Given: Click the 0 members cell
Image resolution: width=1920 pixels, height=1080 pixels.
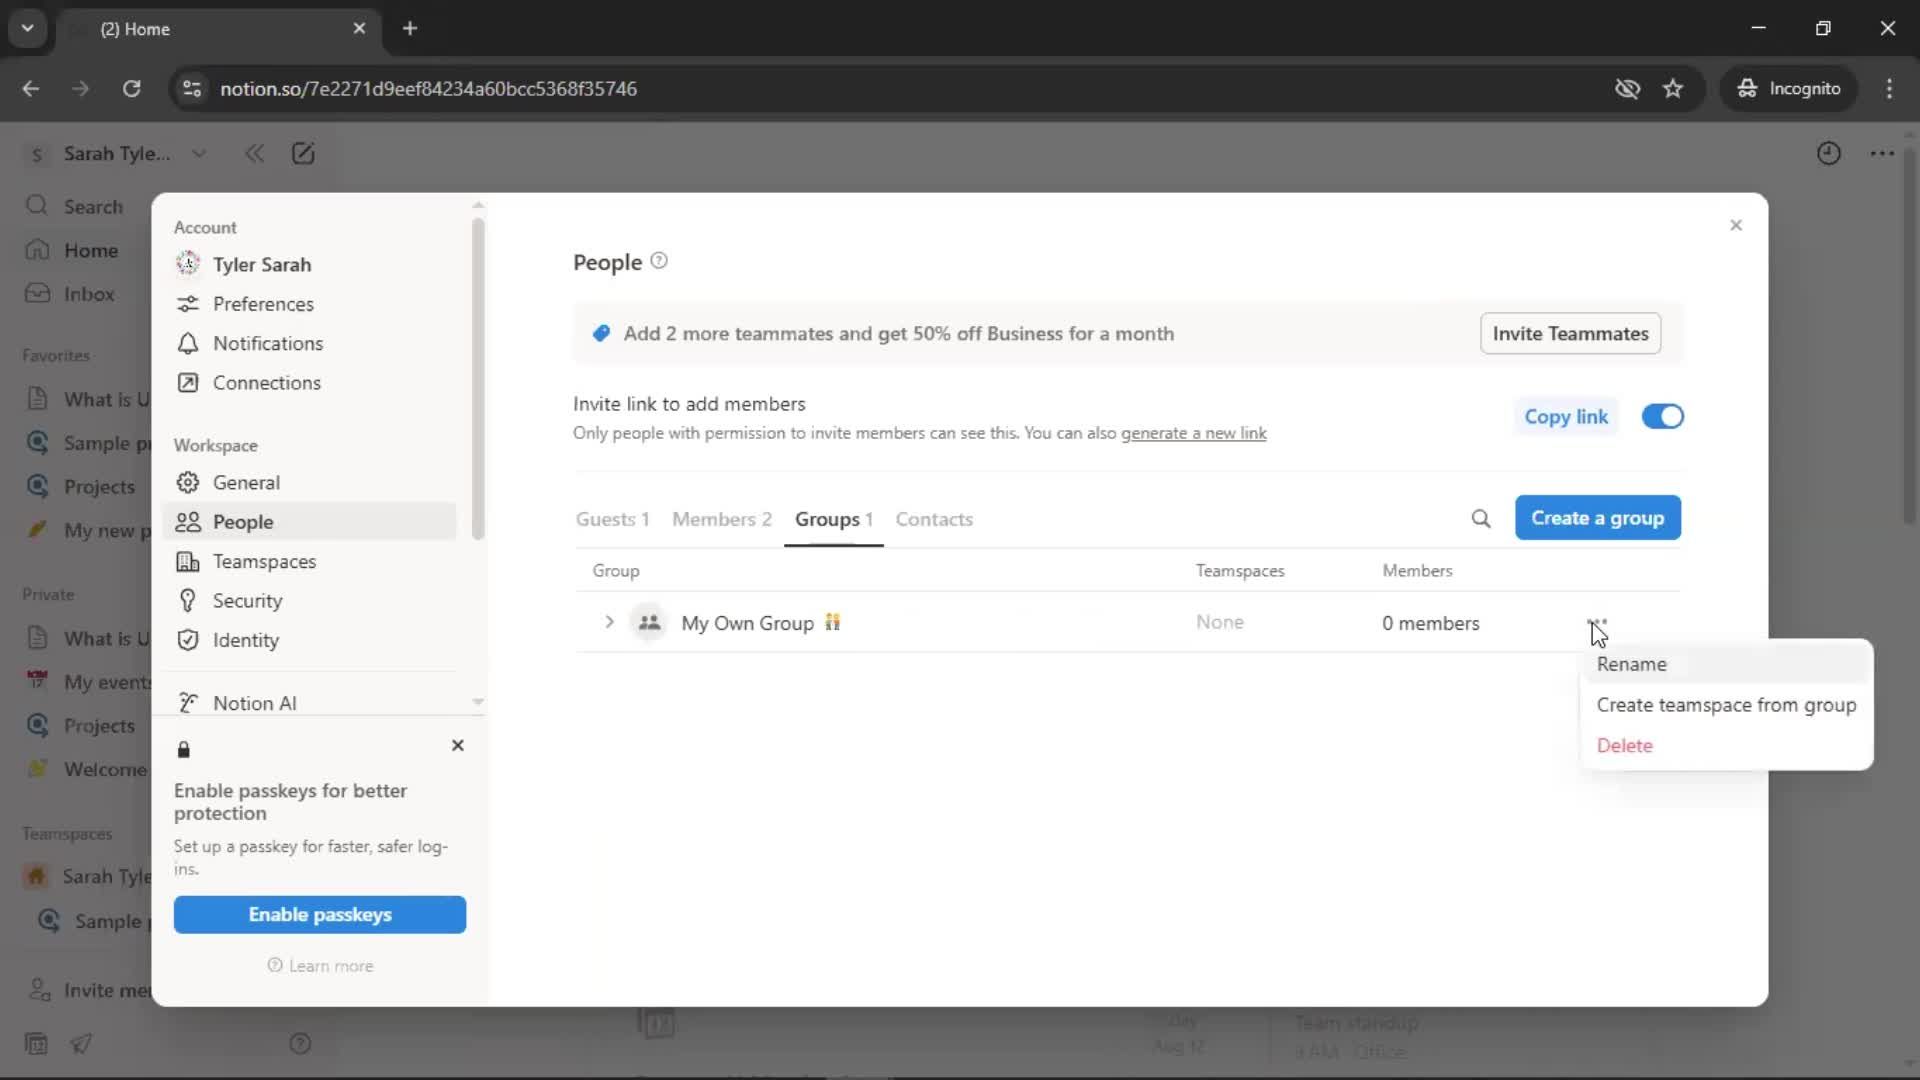Looking at the screenshot, I should [1430, 623].
